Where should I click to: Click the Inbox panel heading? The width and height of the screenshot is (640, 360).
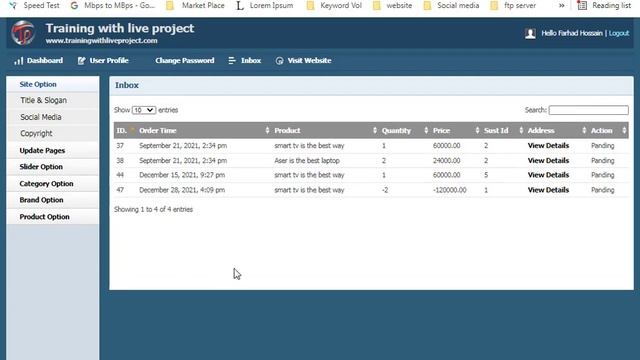click(x=127, y=85)
